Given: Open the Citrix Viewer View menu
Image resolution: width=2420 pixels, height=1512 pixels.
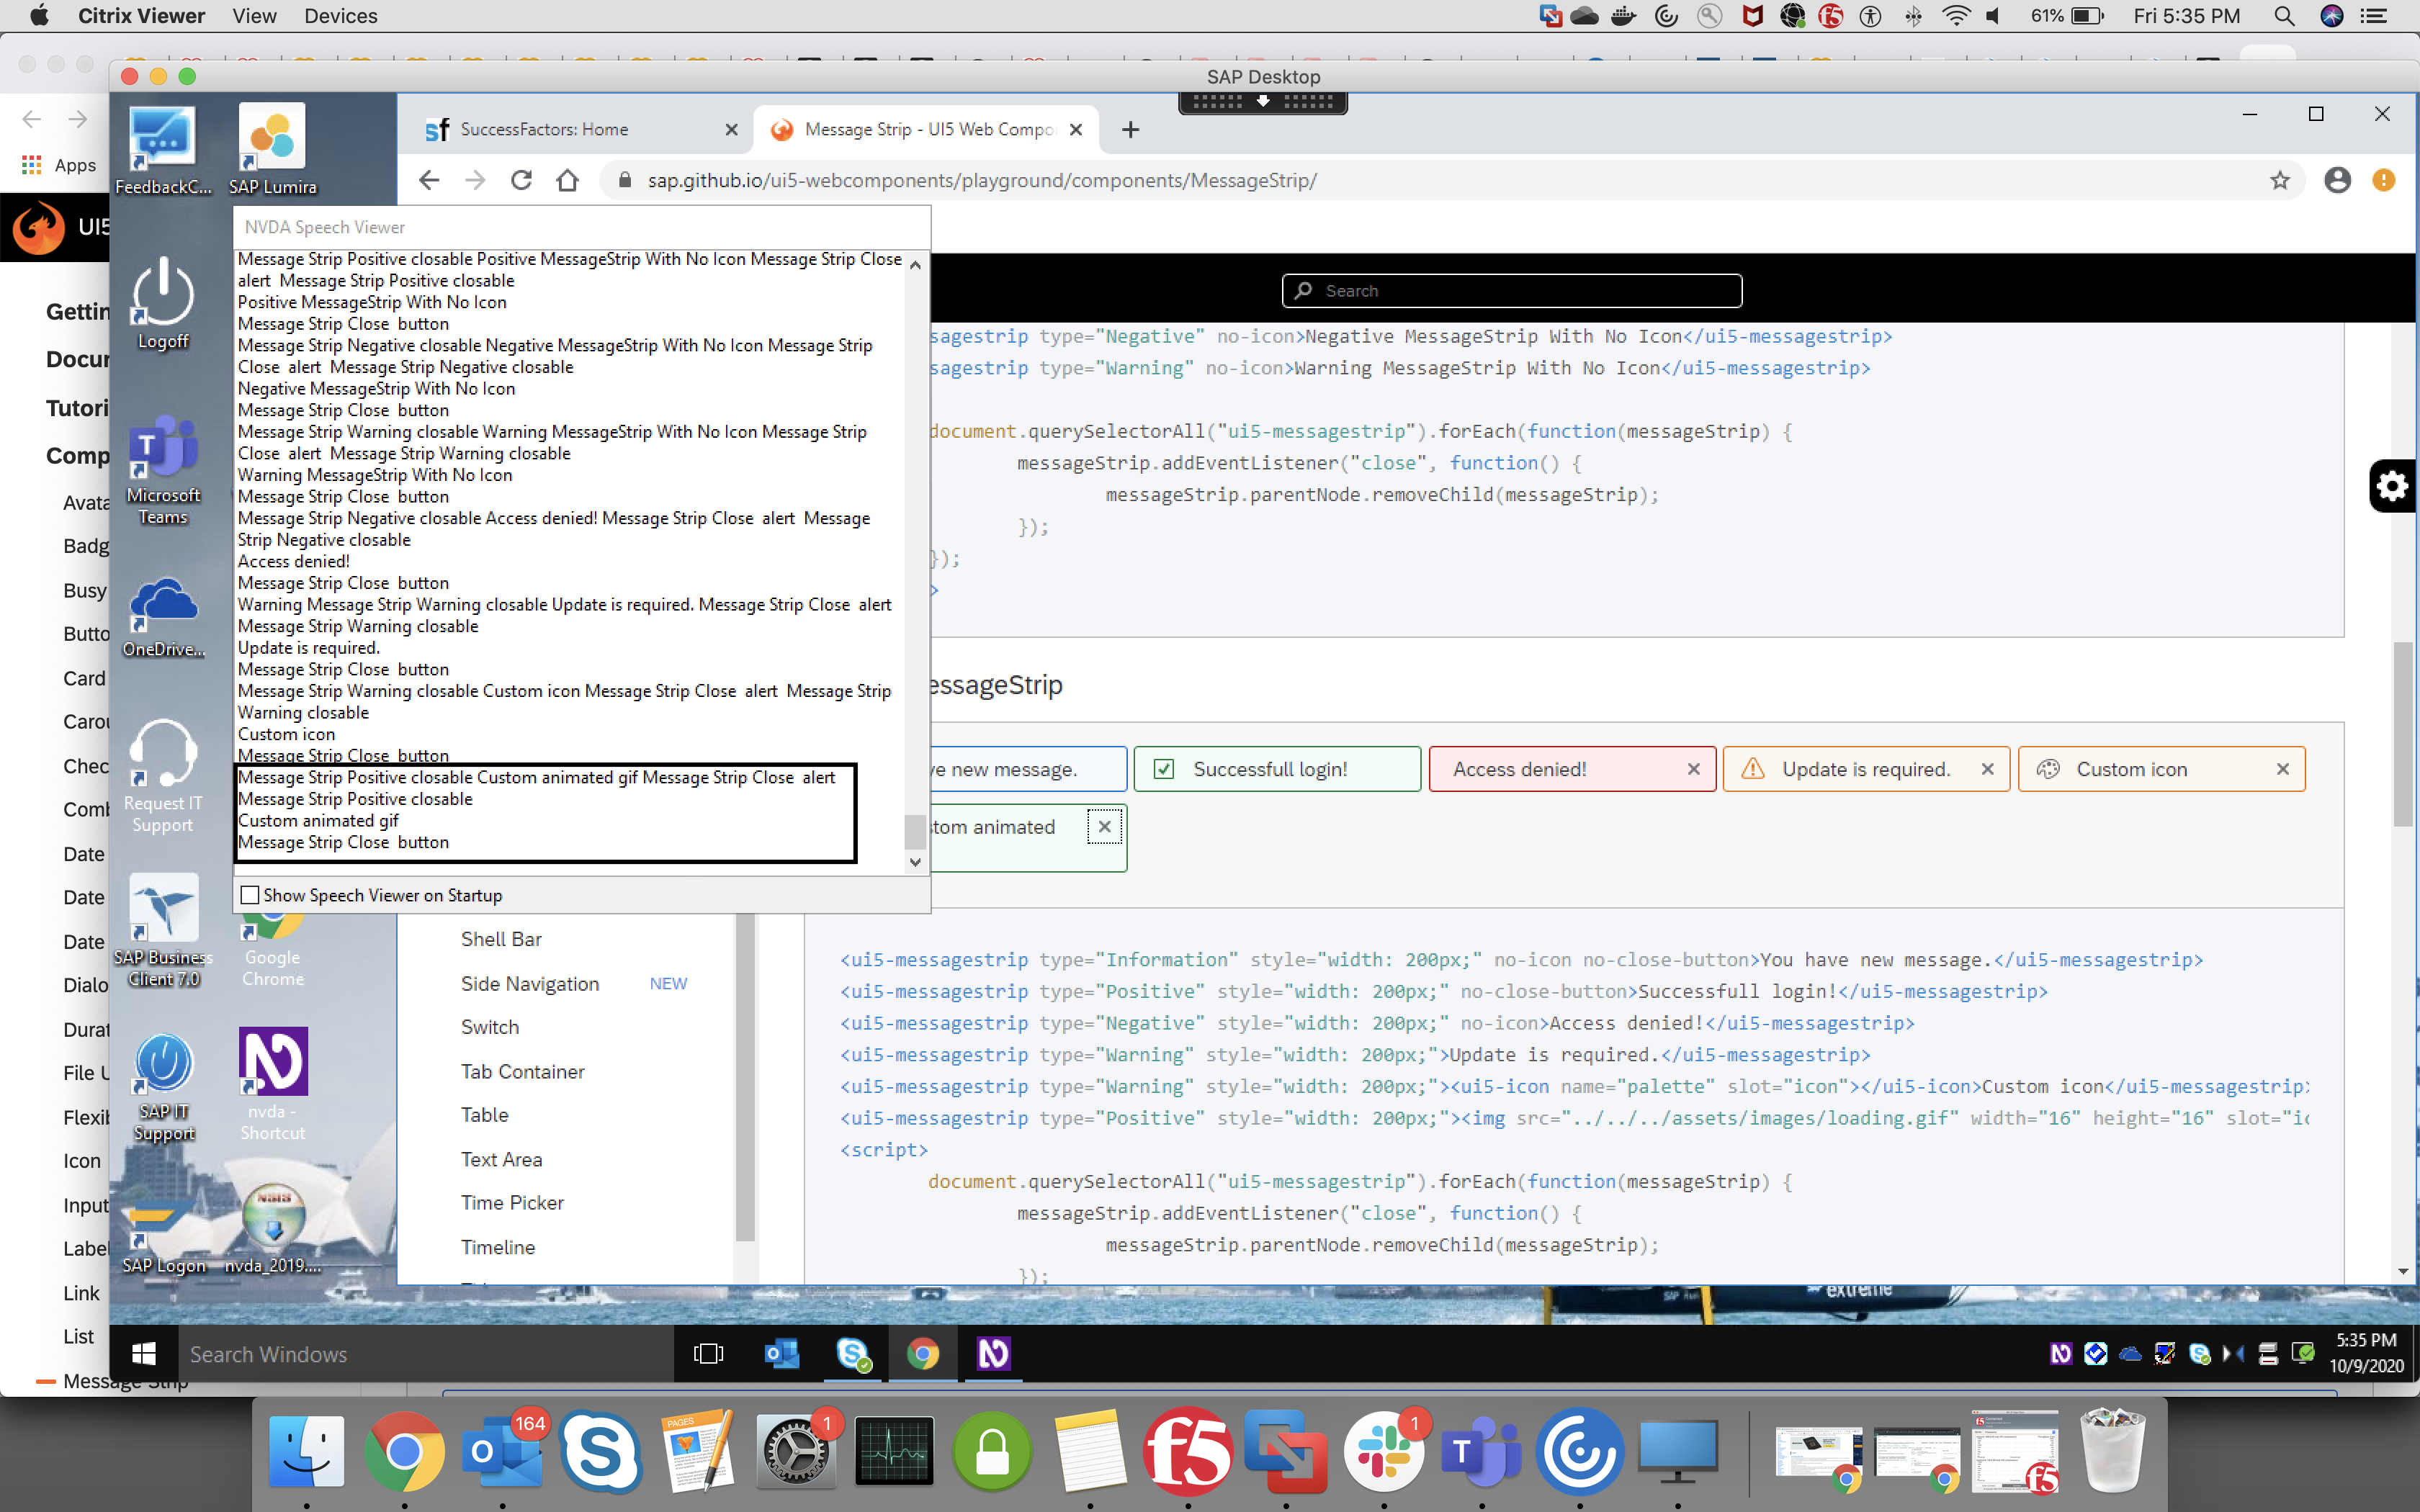Looking at the screenshot, I should [x=254, y=16].
